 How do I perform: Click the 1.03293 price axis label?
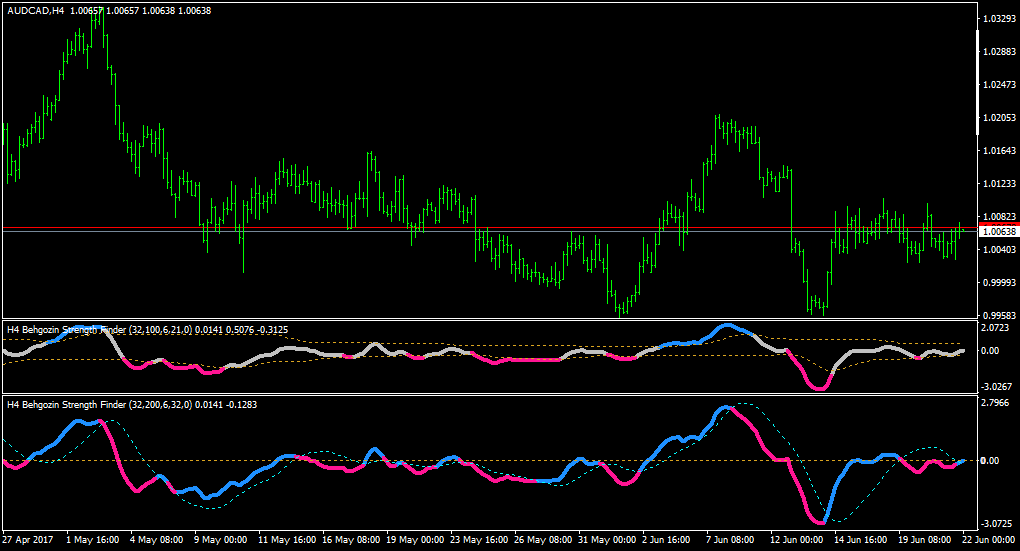pyautogui.click(x=999, y=19)
